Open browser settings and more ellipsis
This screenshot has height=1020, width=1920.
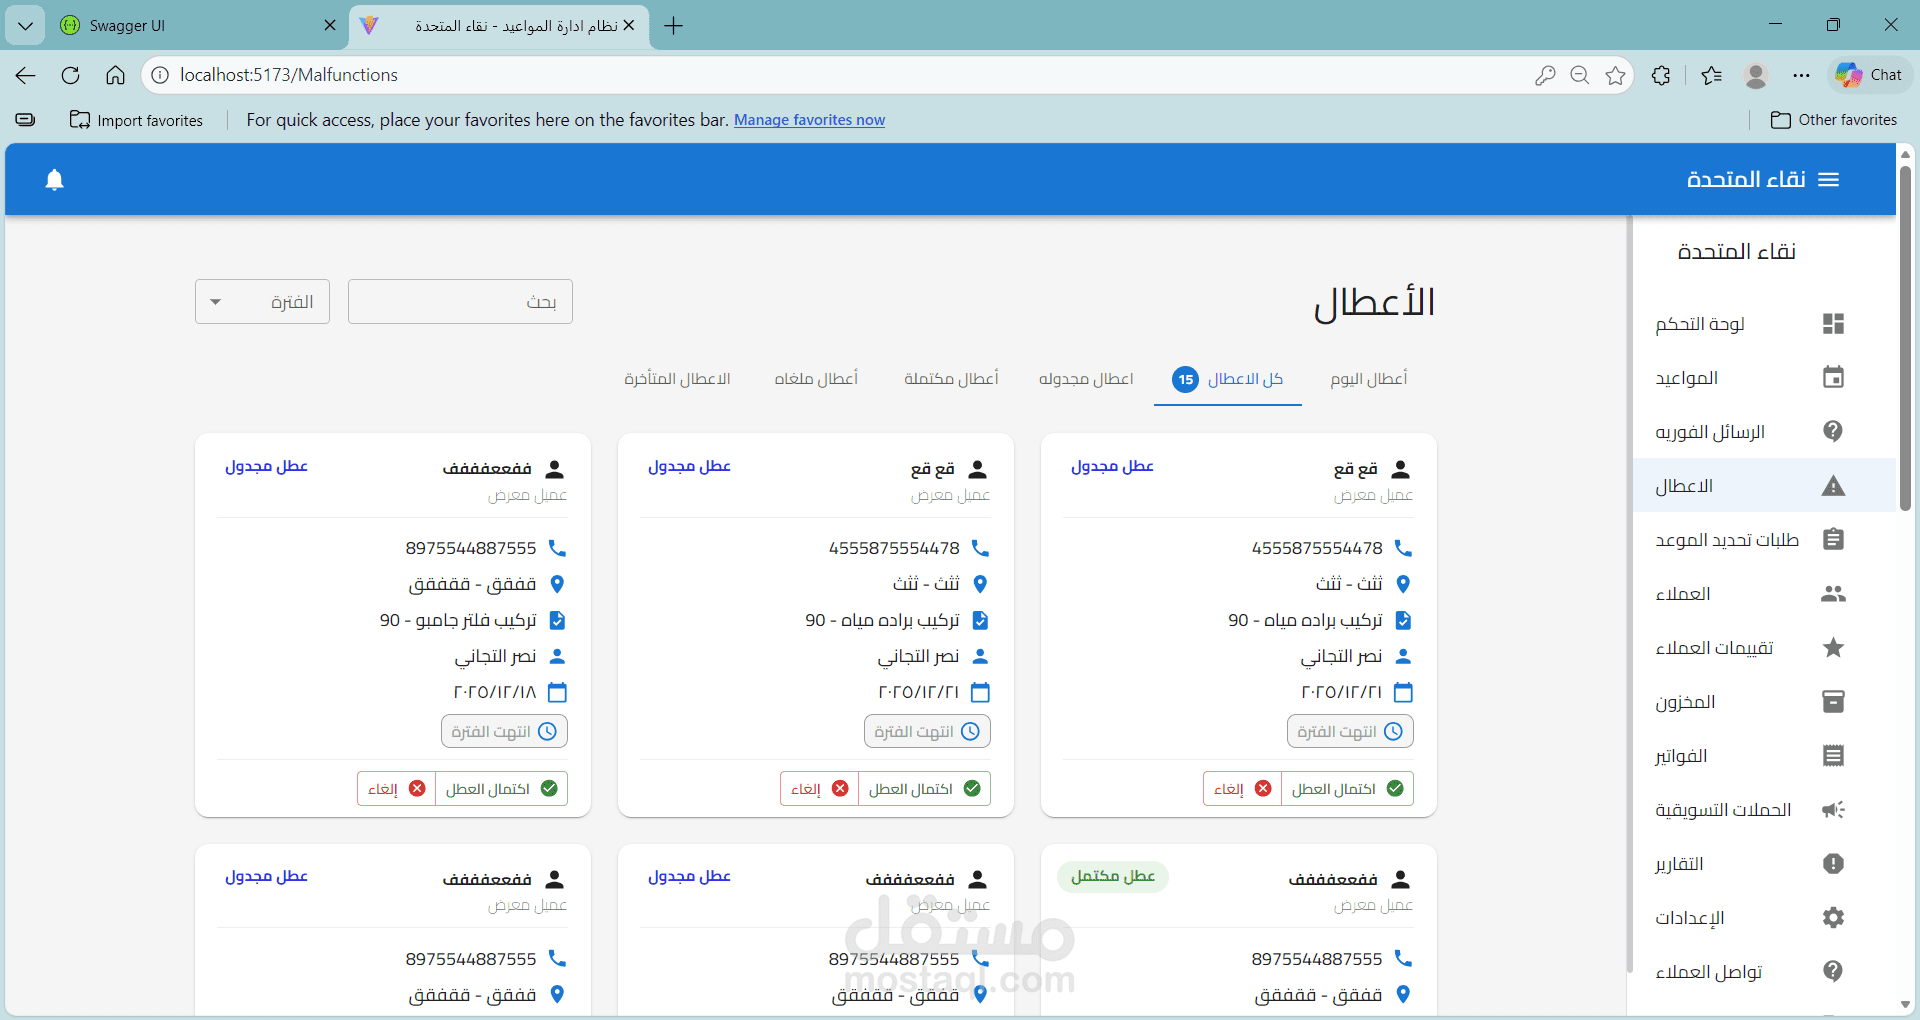[x=1801, y=75]
